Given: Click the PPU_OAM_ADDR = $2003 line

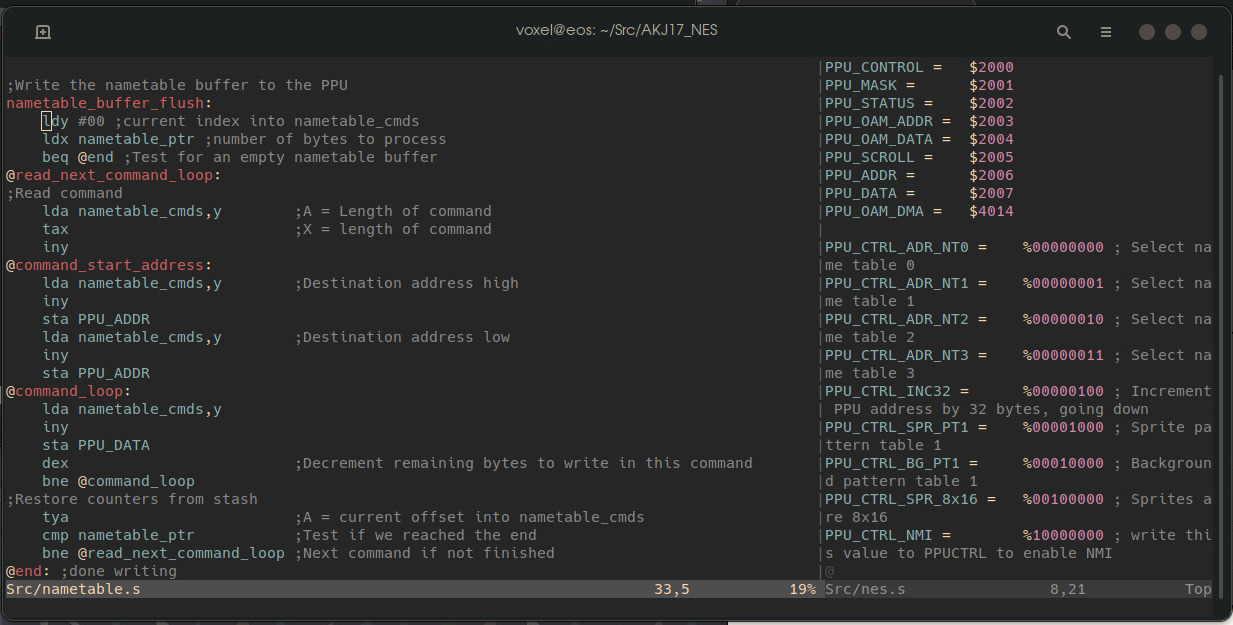Looking at the screenshot, I should (x=919, y=121).
